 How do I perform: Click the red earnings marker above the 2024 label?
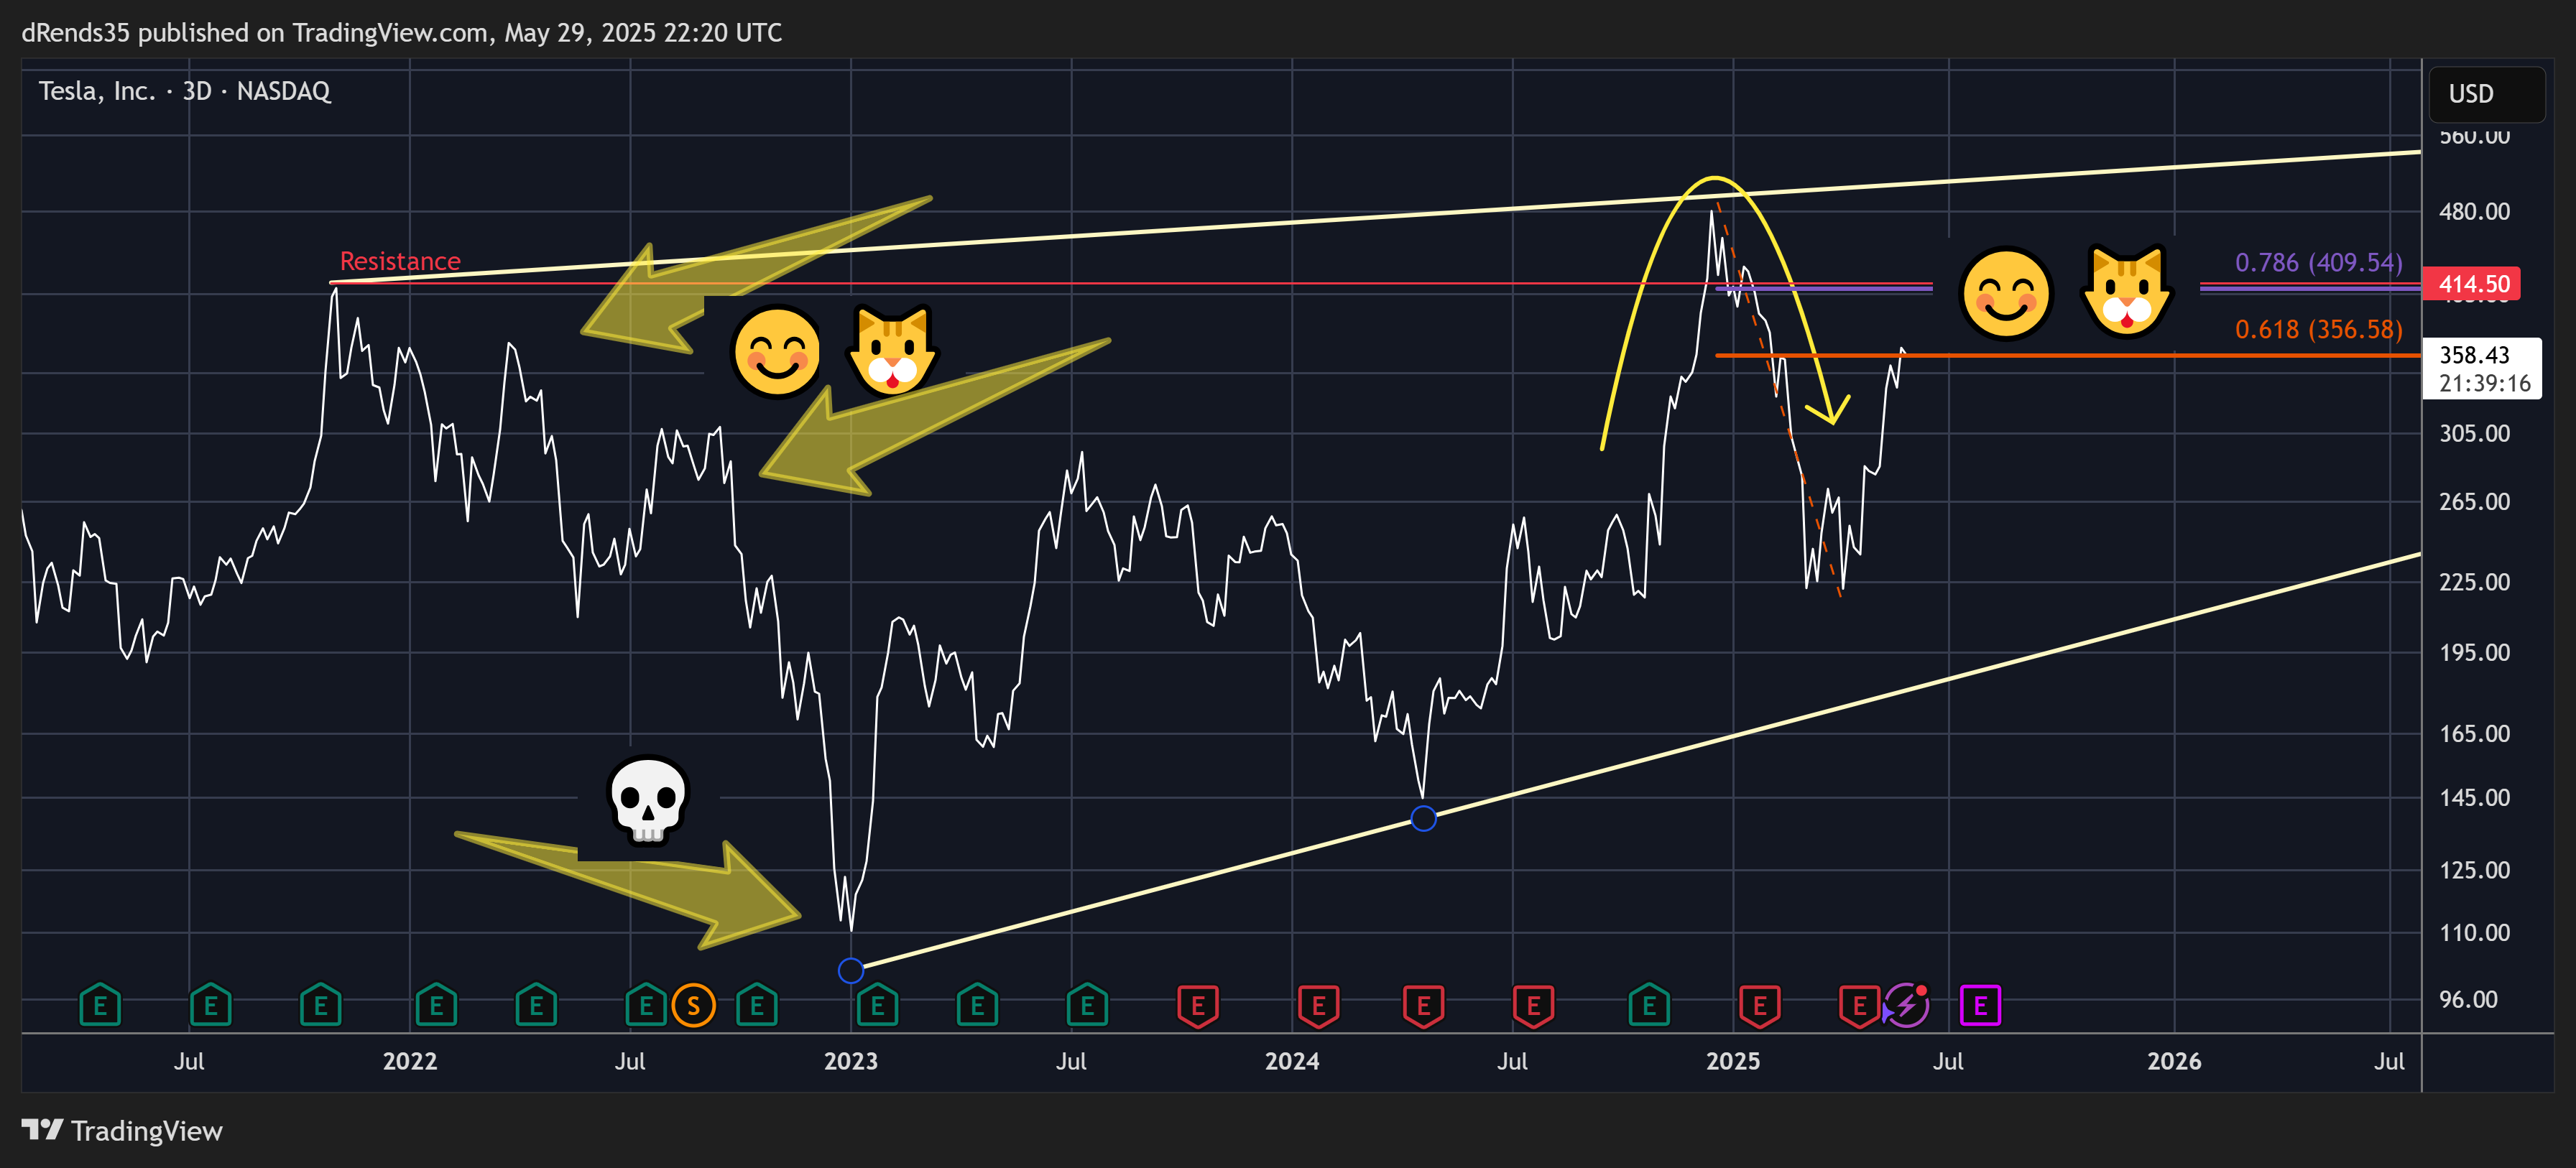pos(1318,1006)
